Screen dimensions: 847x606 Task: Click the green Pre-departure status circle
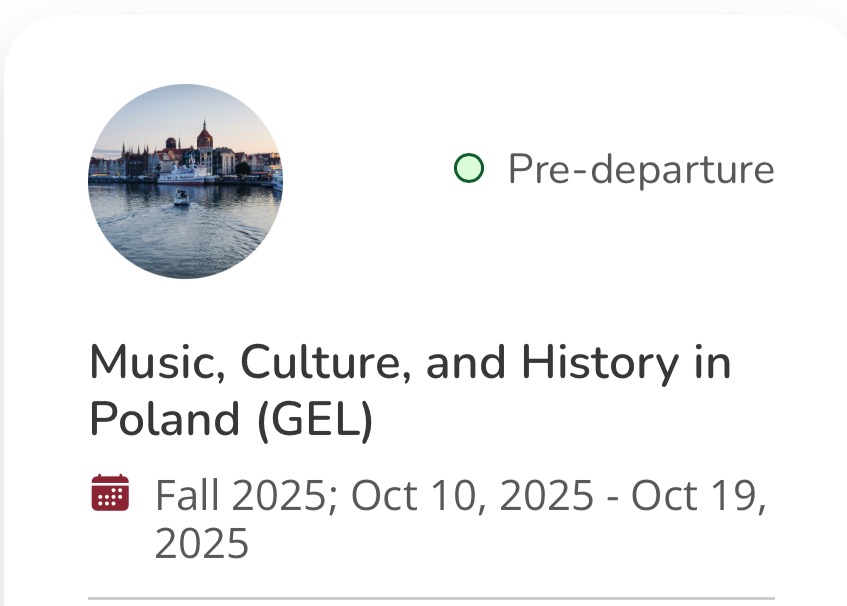[468, 168]
